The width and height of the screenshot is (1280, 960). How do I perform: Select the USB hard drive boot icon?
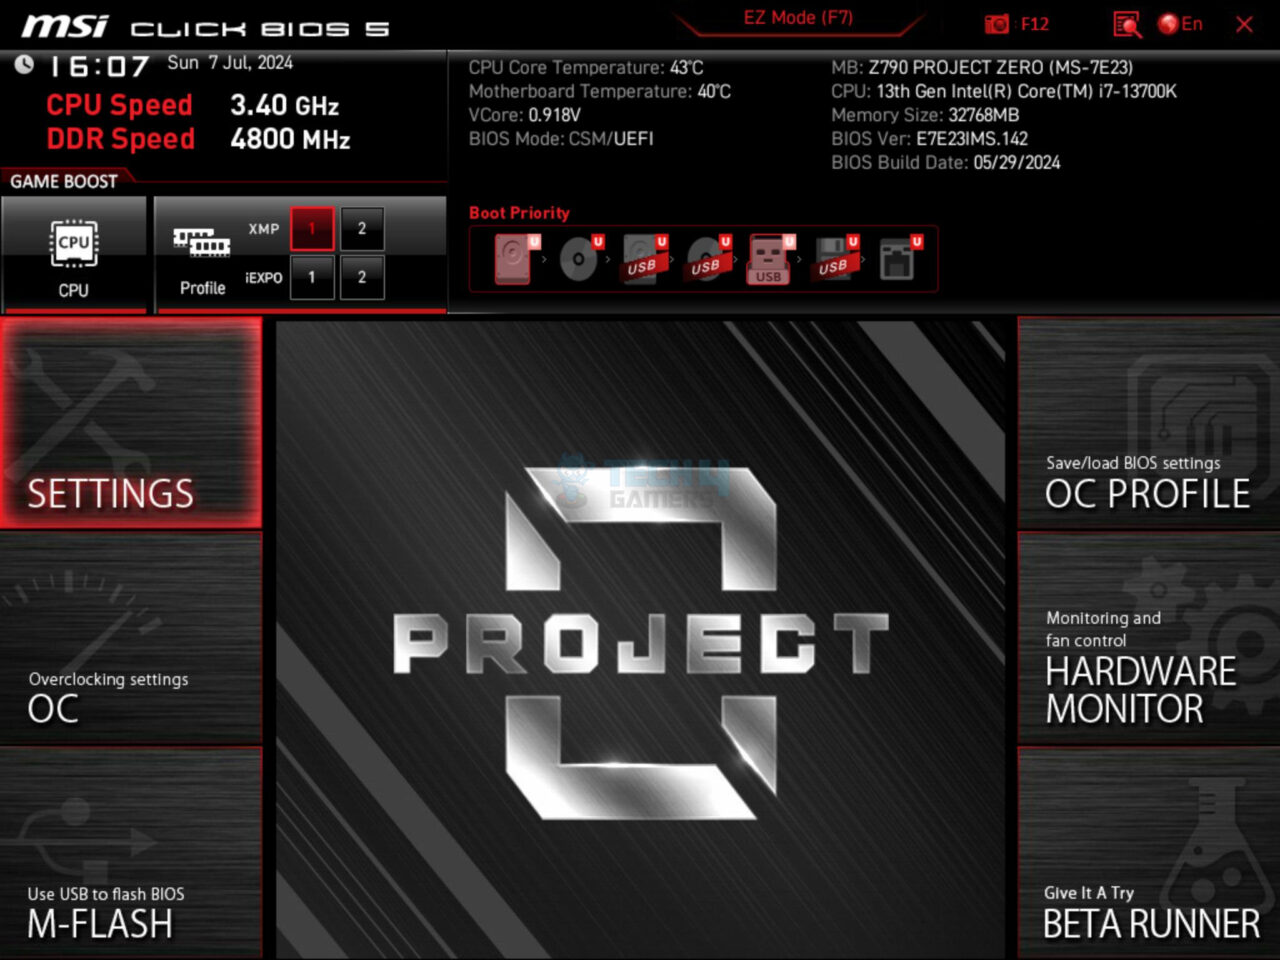tap(643, 258)
